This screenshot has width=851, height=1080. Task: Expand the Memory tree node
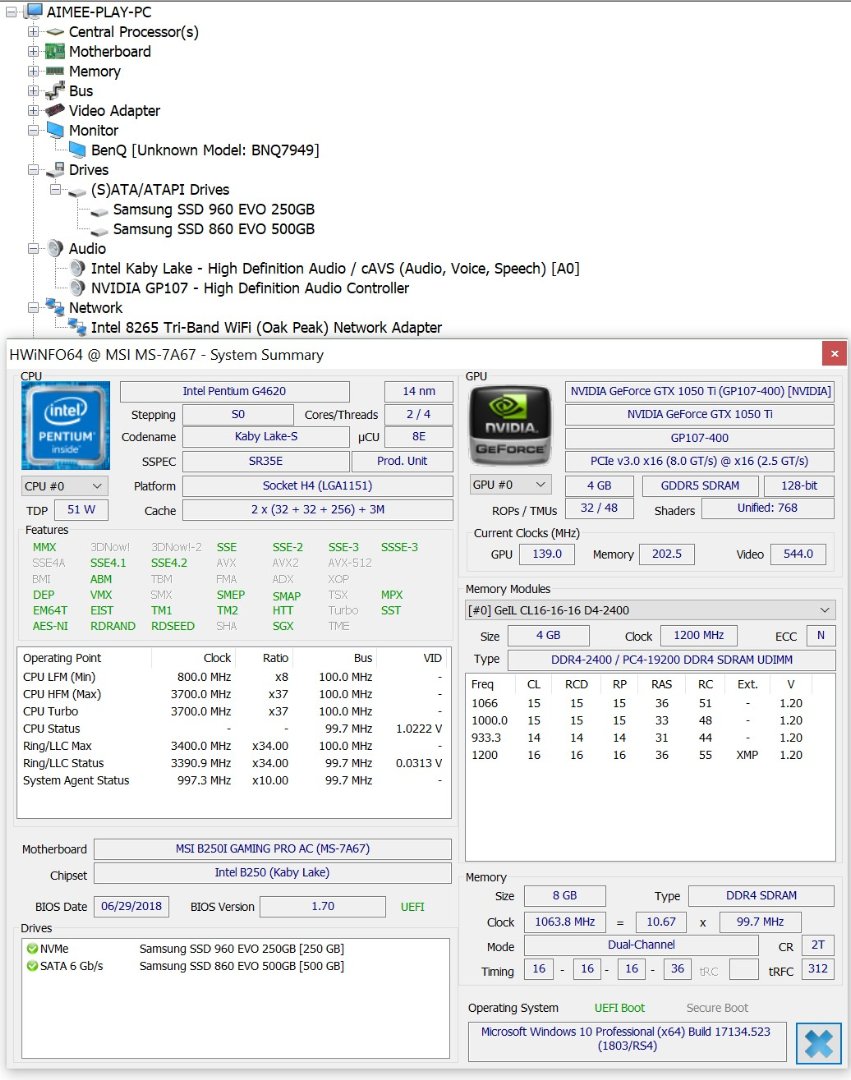(x=33, y=71)
